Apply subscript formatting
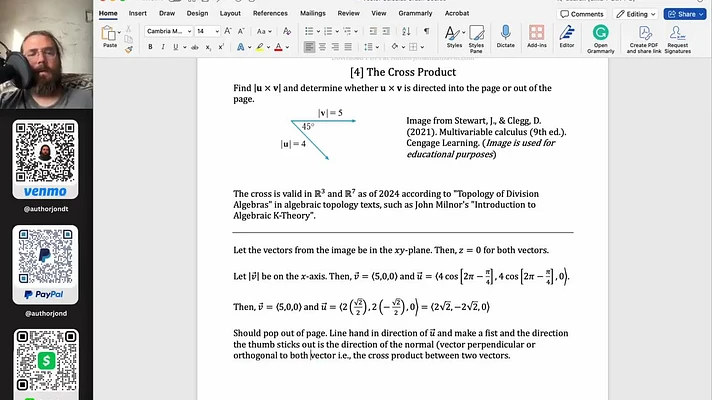 (x=208, y=47)
